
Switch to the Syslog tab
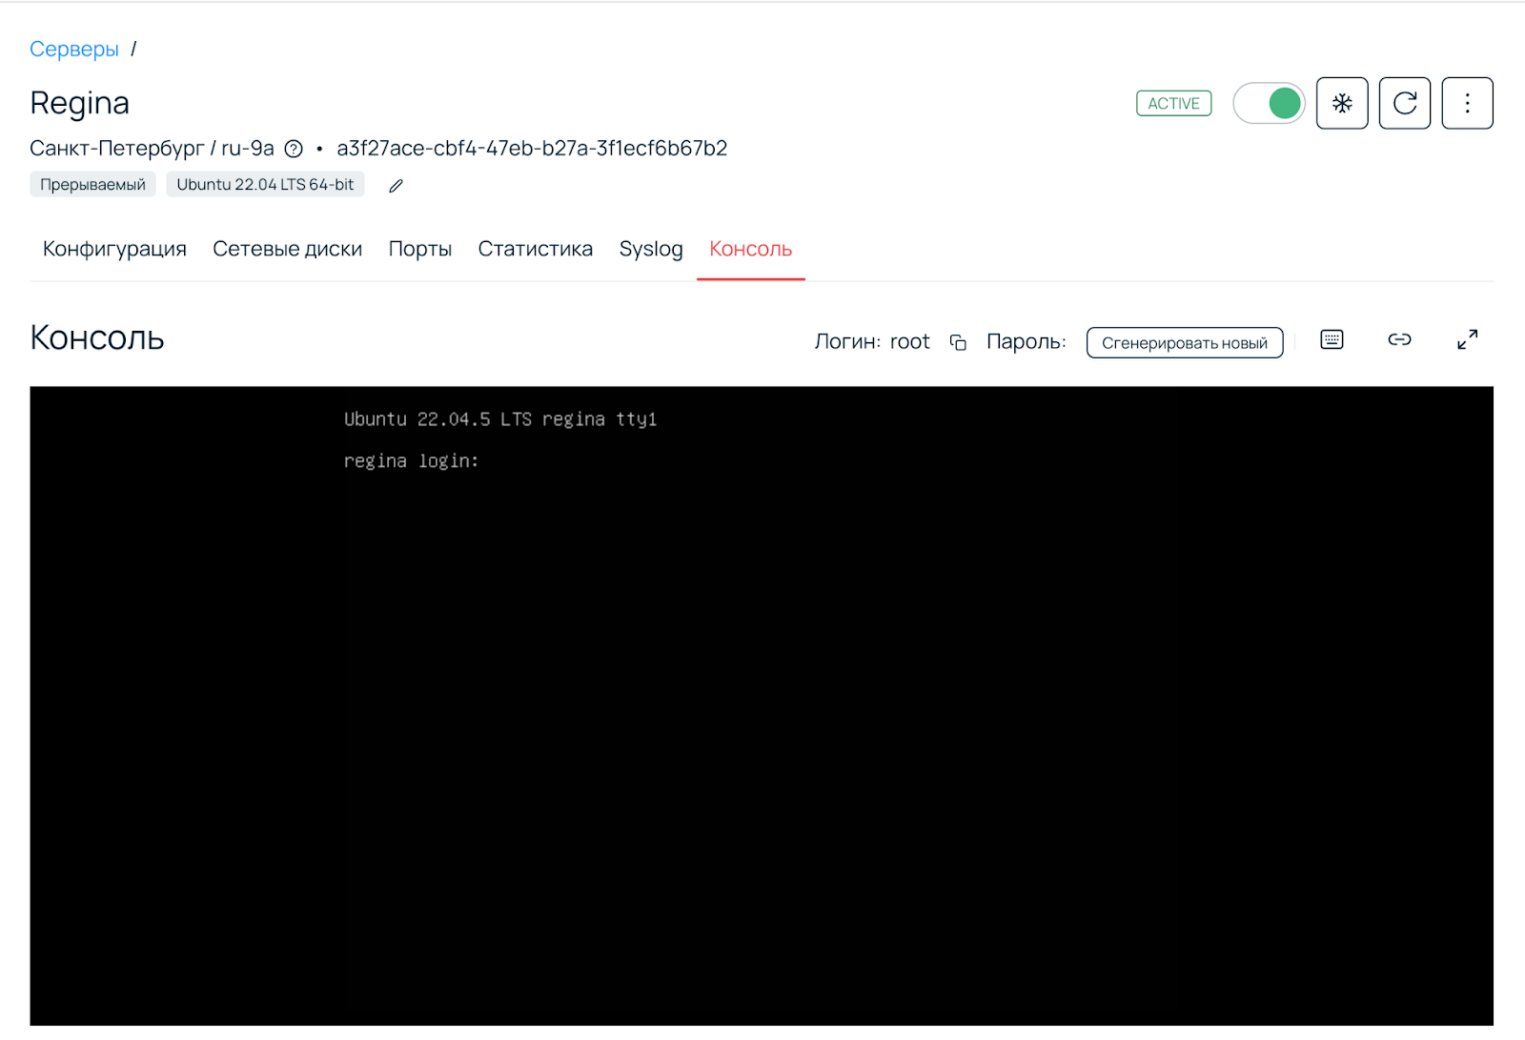(650, 249)
